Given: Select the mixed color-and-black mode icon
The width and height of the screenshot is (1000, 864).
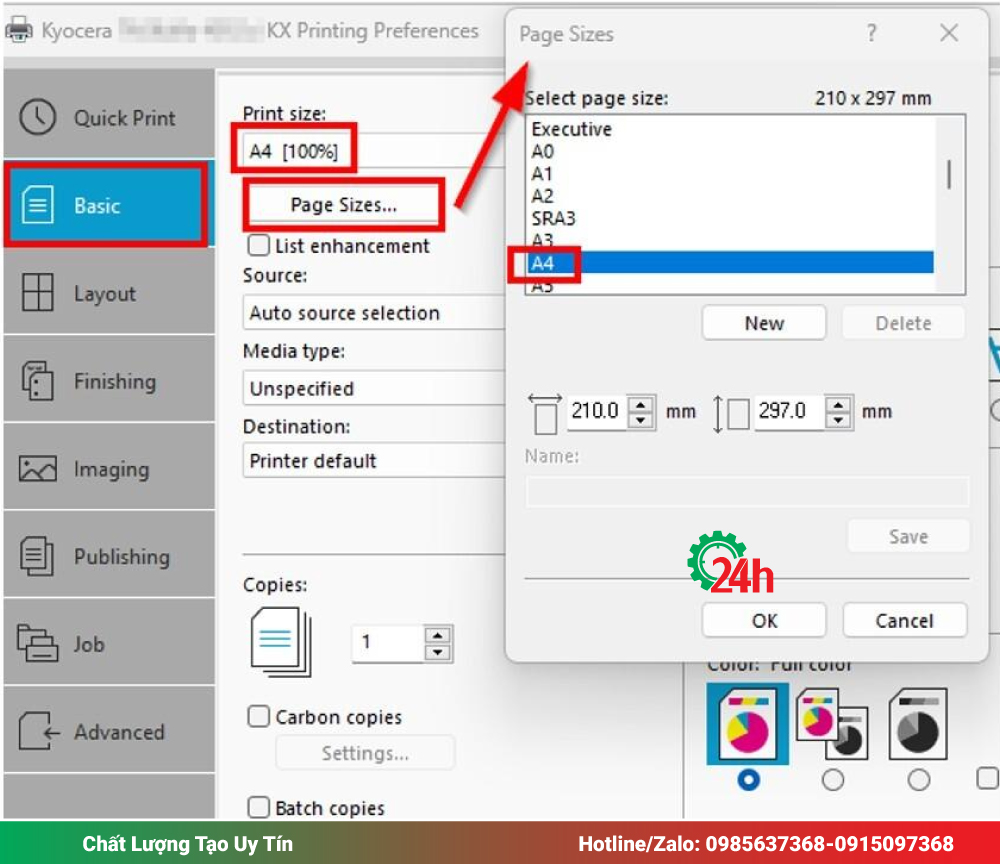Looking at the screenshot, I should tap(832, 724).
